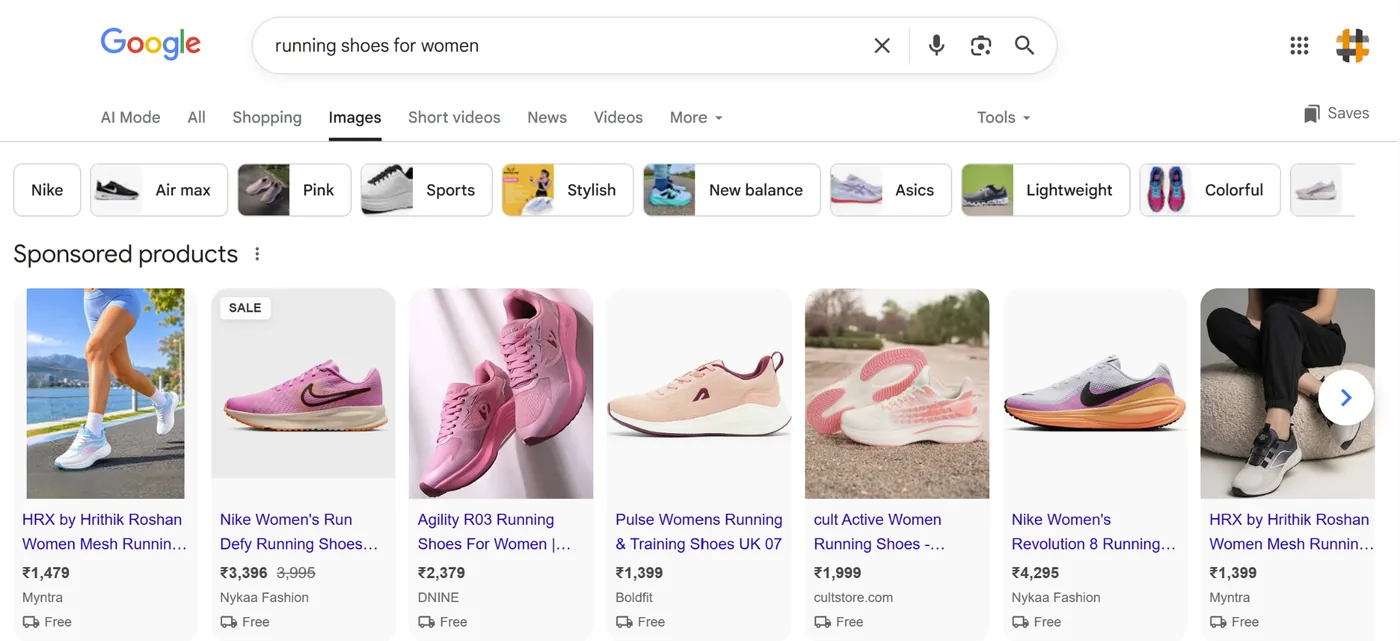Open the Myntra HRX Women Mesh ₹1,479 title link
The image size is (1400, 641).
[104, 532]
